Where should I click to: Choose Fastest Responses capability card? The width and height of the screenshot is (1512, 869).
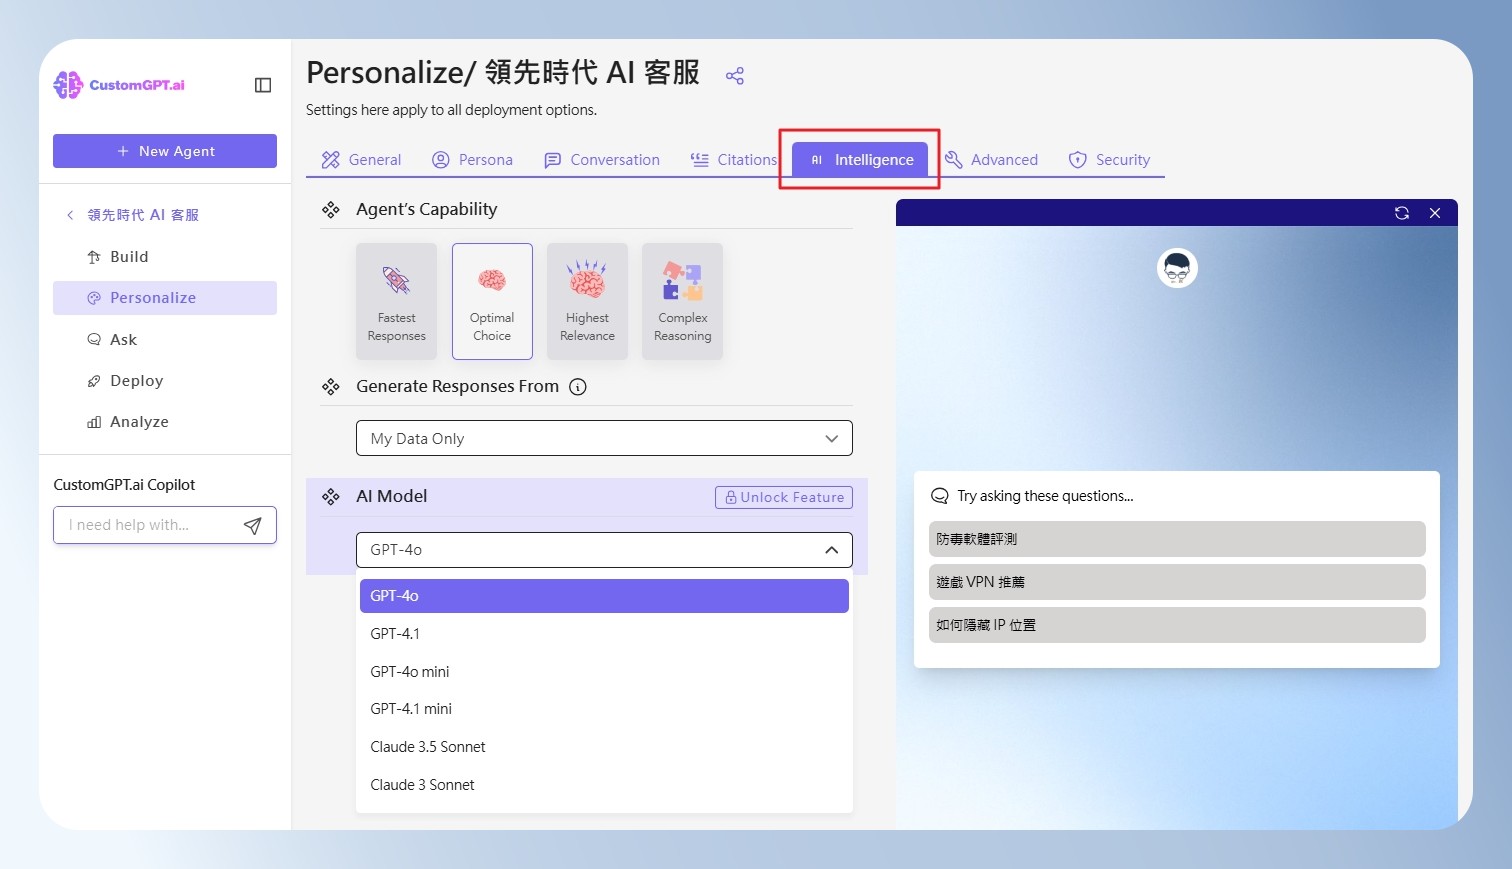click(397, 301)
